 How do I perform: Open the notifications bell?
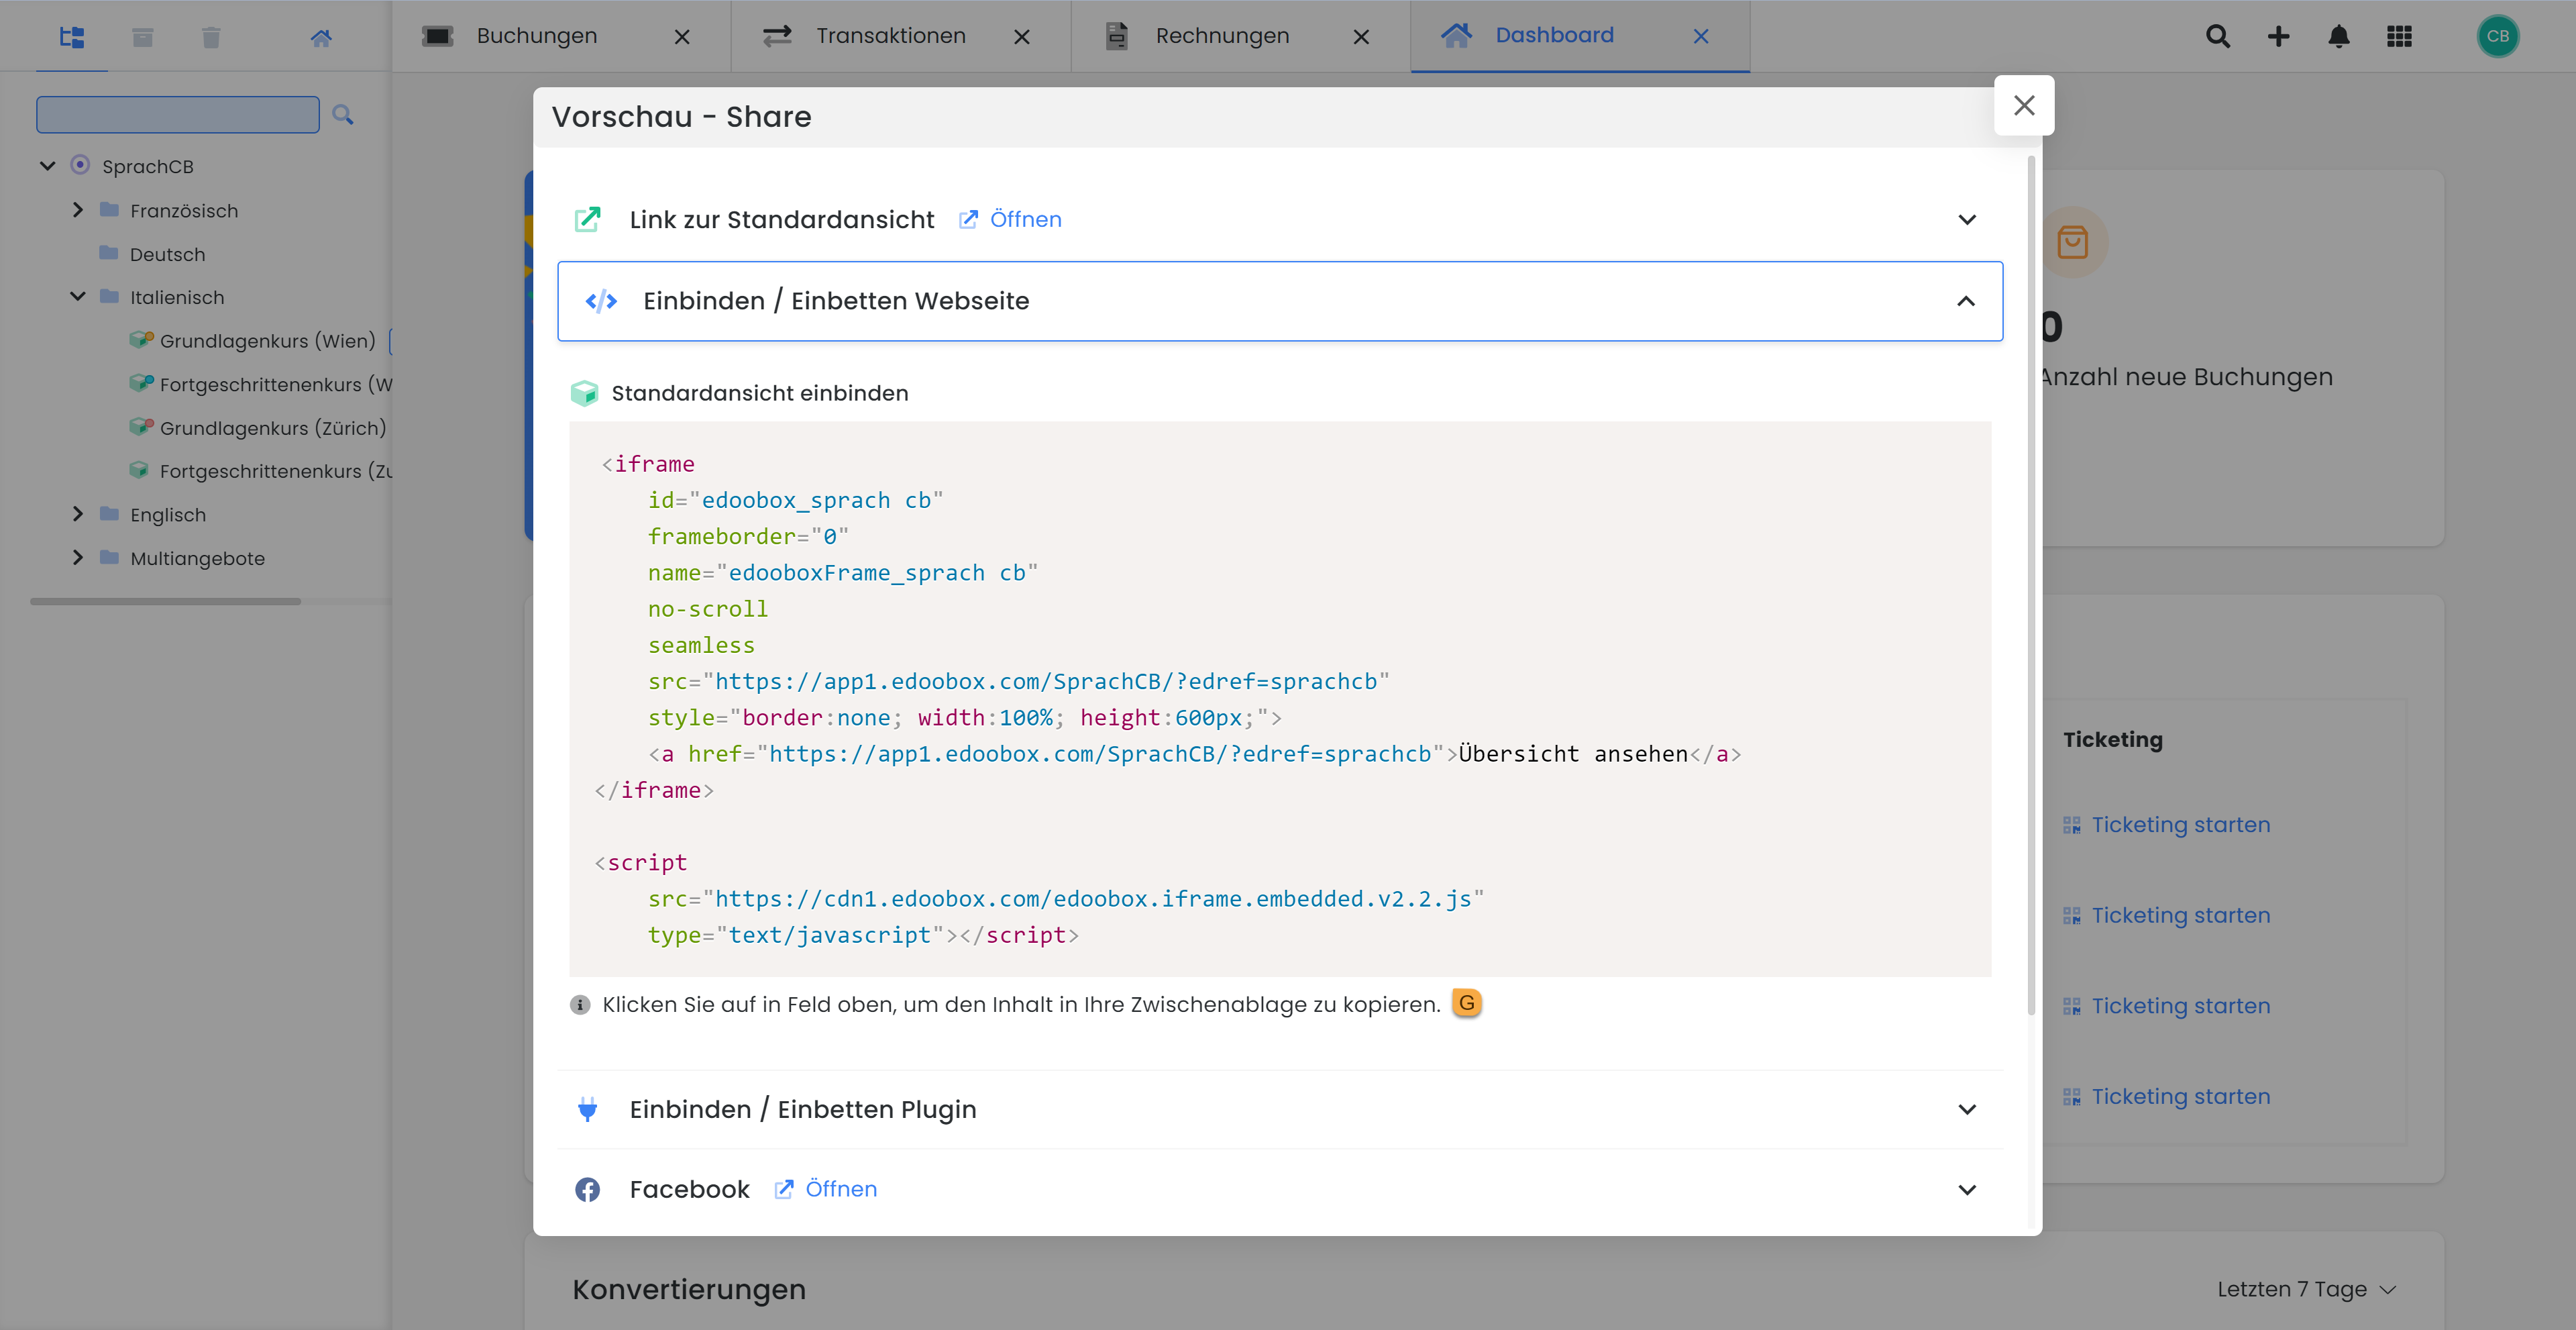(x=2338, y=36)
